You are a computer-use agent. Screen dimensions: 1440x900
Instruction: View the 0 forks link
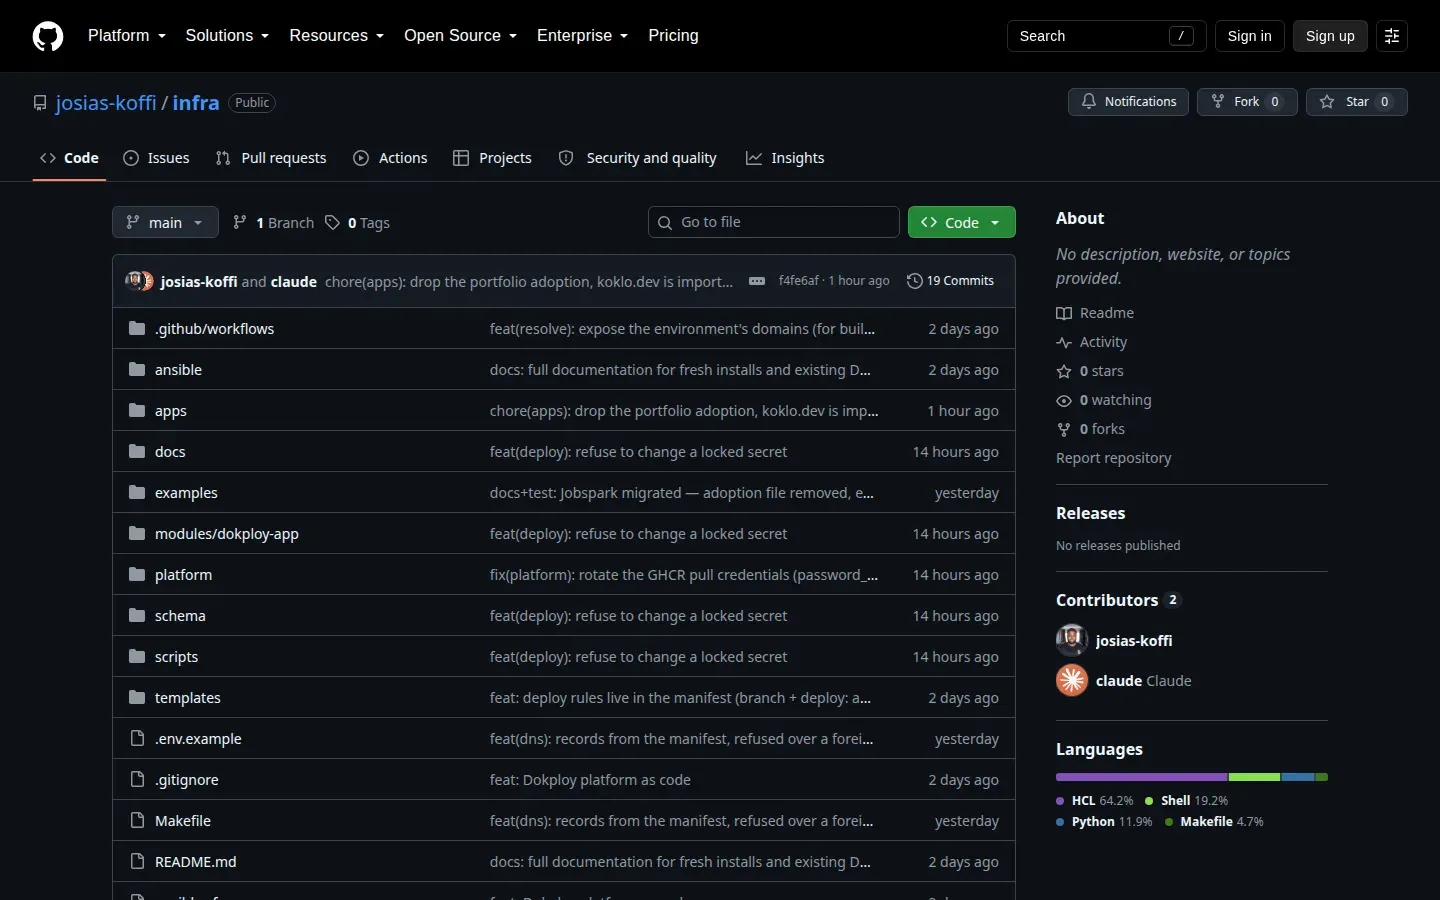pos(1091,429)
